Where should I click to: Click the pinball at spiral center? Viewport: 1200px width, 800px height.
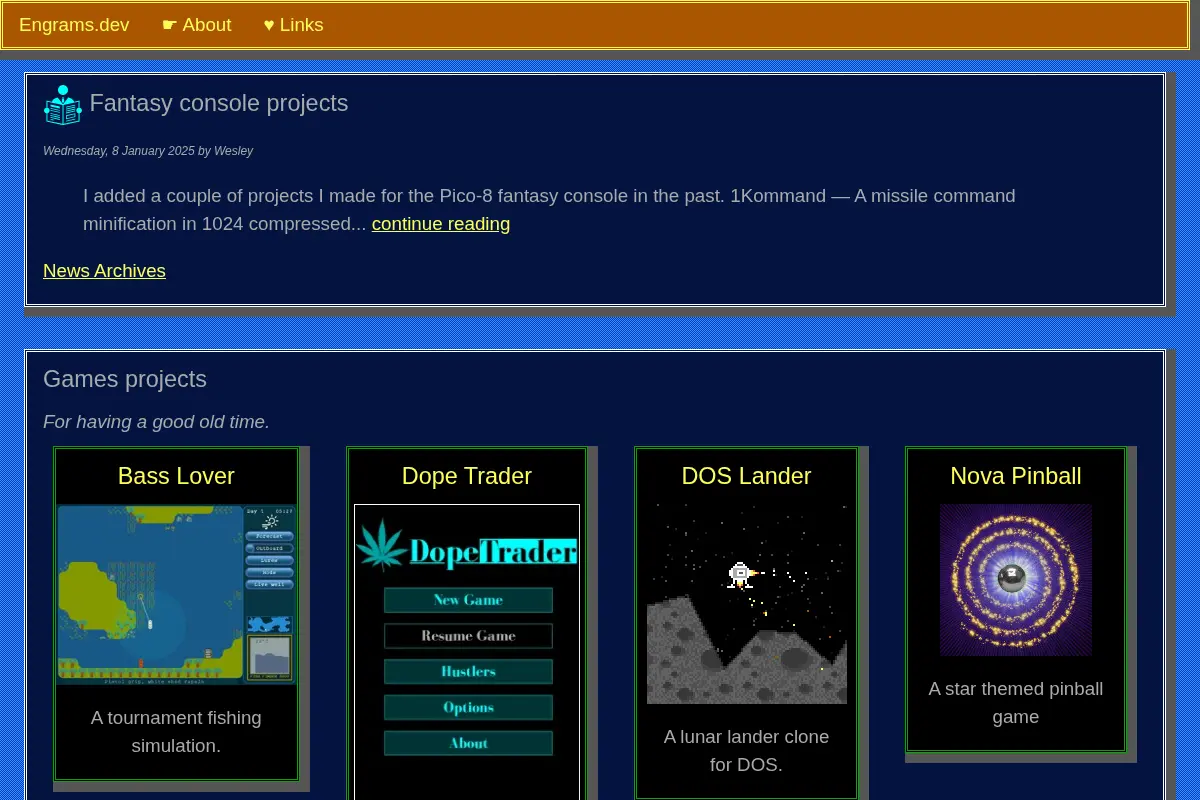1012,578
